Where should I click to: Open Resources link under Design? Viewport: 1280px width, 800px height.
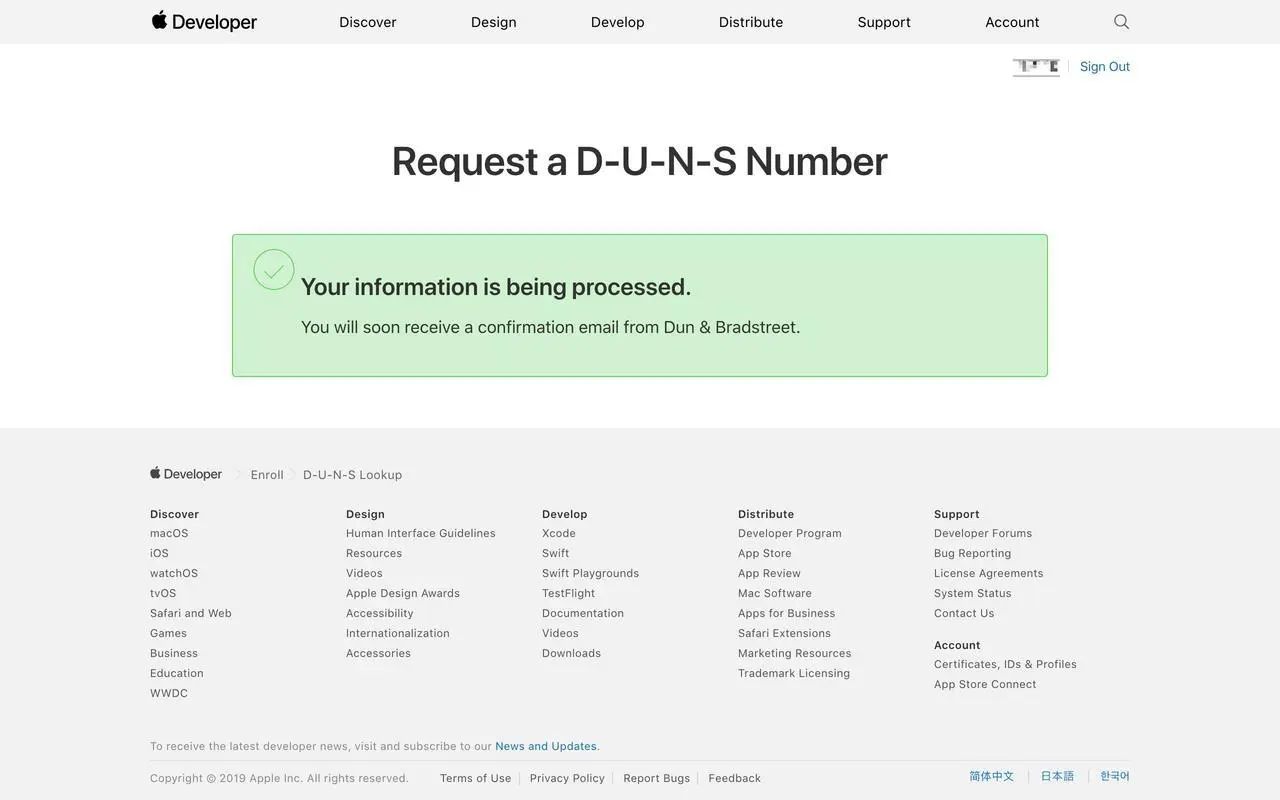(374, 553)
